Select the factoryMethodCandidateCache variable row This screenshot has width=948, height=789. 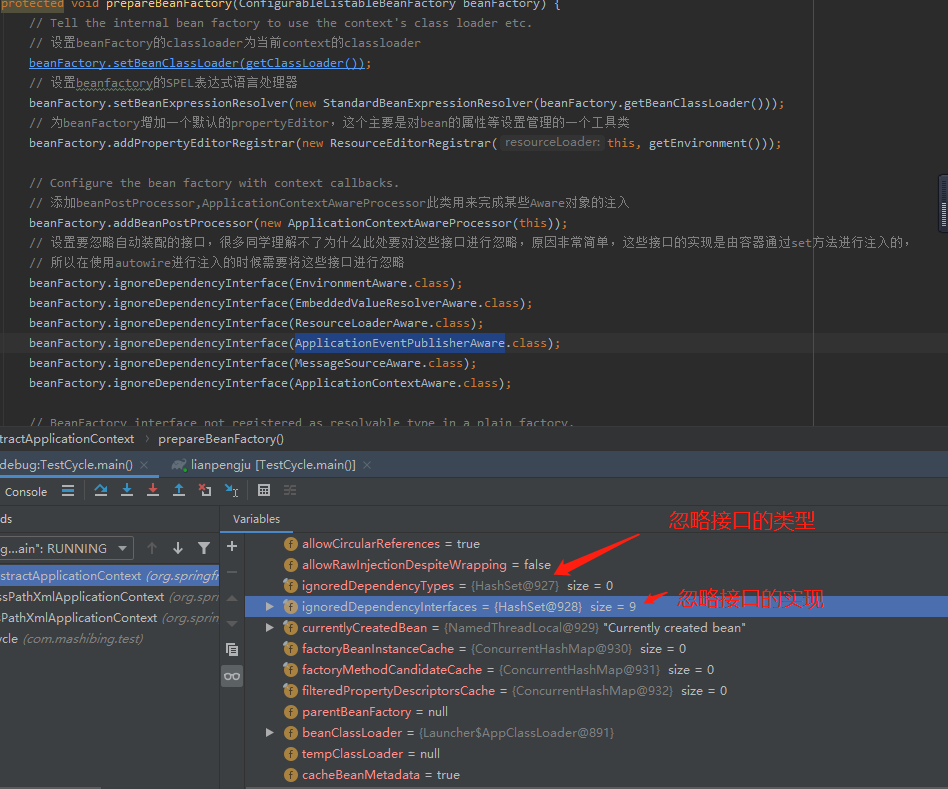pyautogui.click(x=596, y=670)
